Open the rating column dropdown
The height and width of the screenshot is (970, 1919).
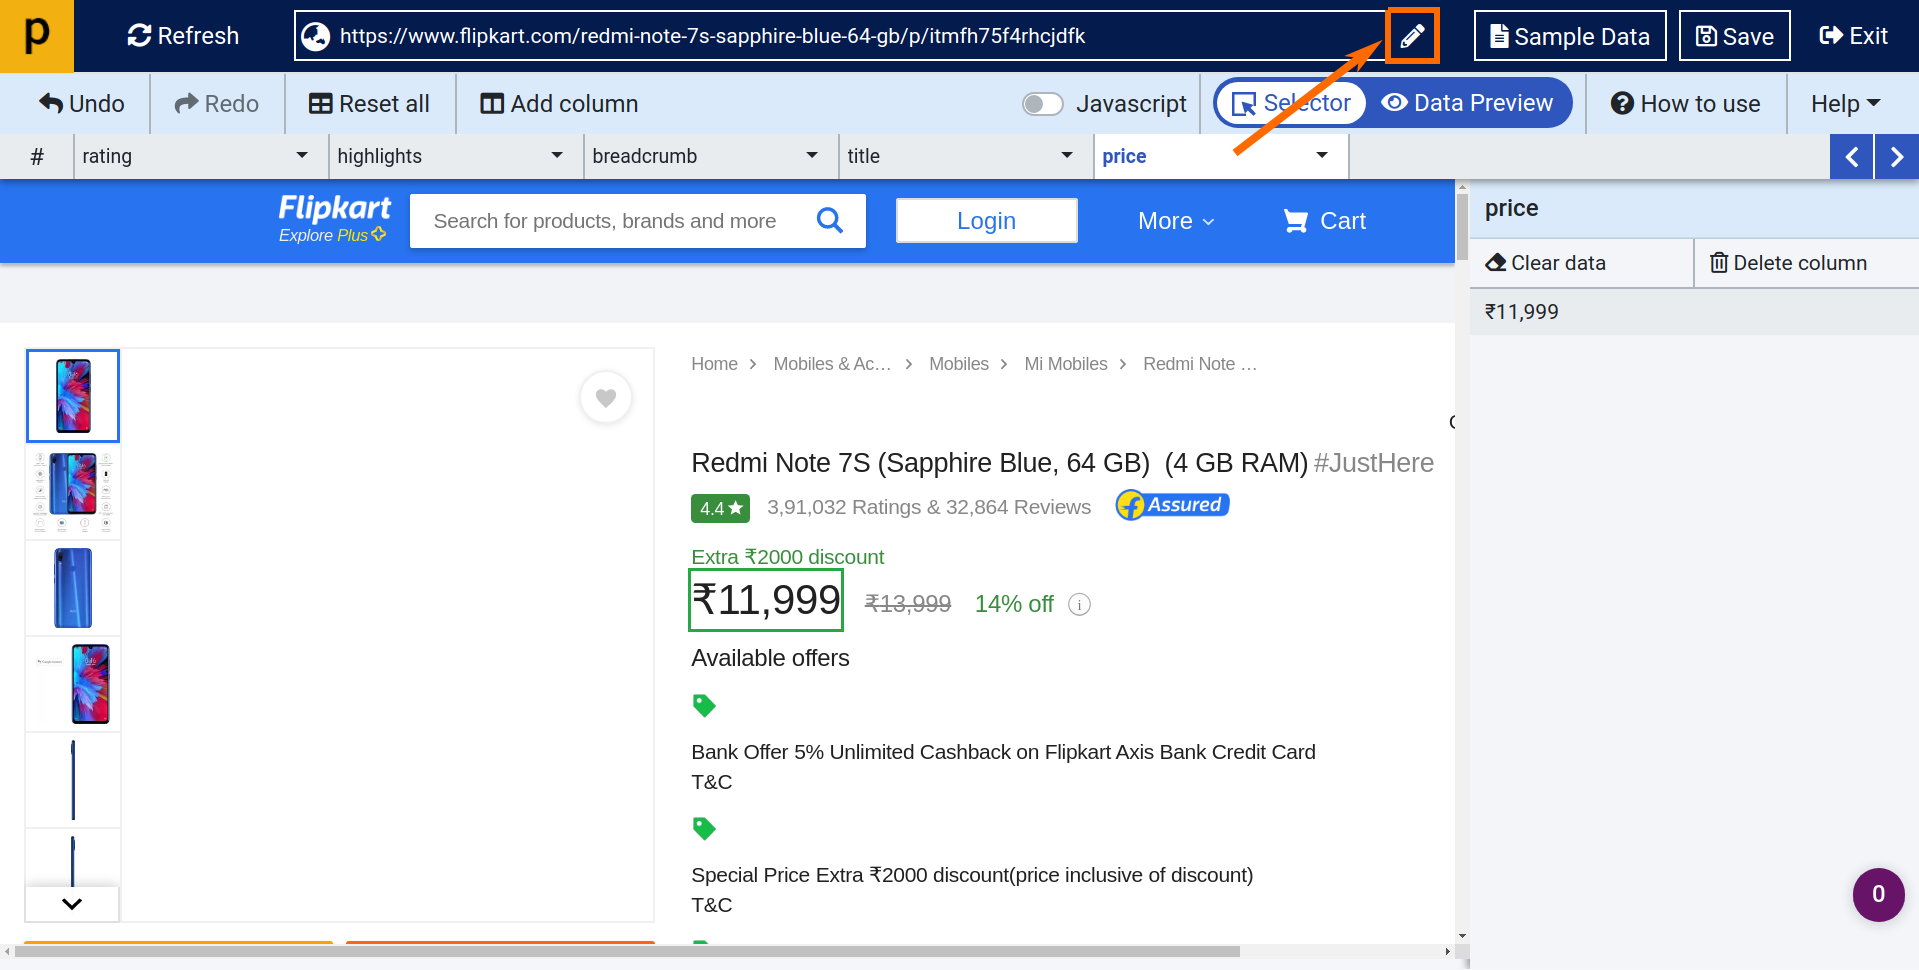point(301,156)
